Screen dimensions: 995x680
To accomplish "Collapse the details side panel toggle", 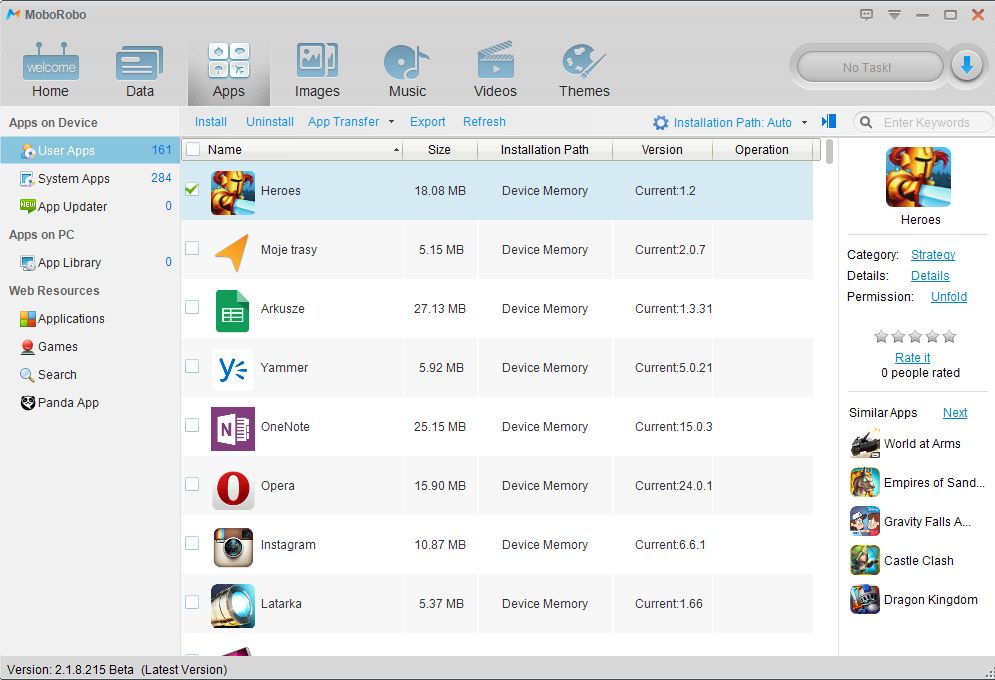I will (x=829, y=121).
